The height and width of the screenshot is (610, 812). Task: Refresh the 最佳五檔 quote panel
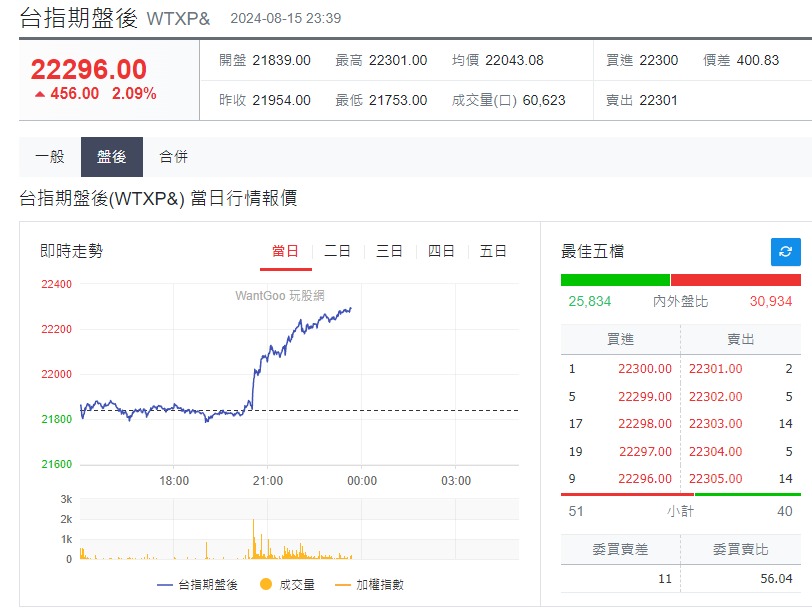tap(788, 252)
